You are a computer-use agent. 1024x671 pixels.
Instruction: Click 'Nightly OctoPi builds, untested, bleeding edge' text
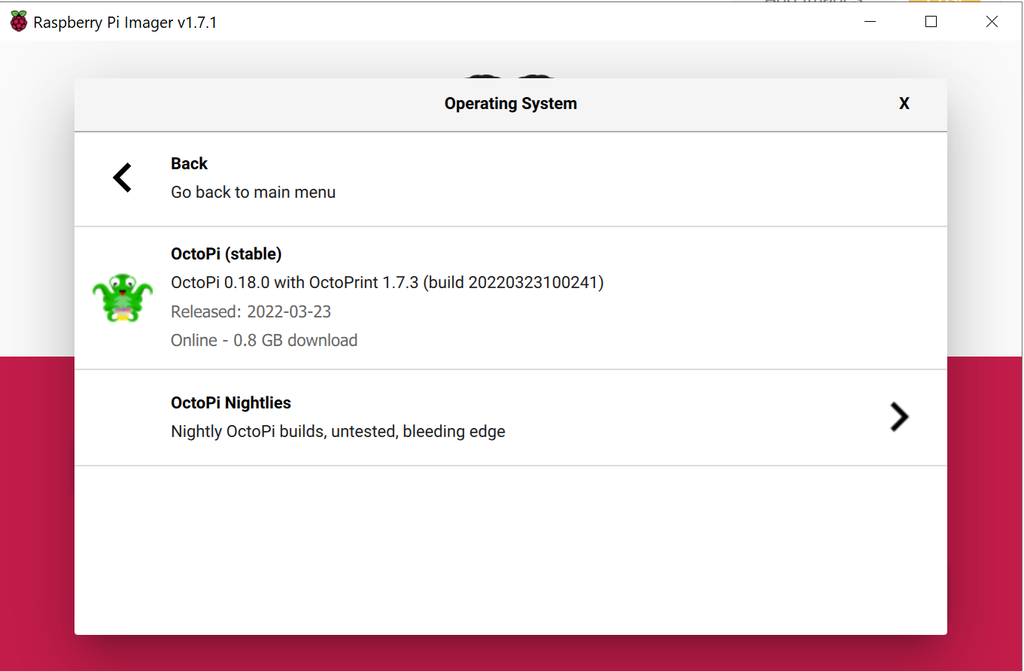[x=338, y=431]
